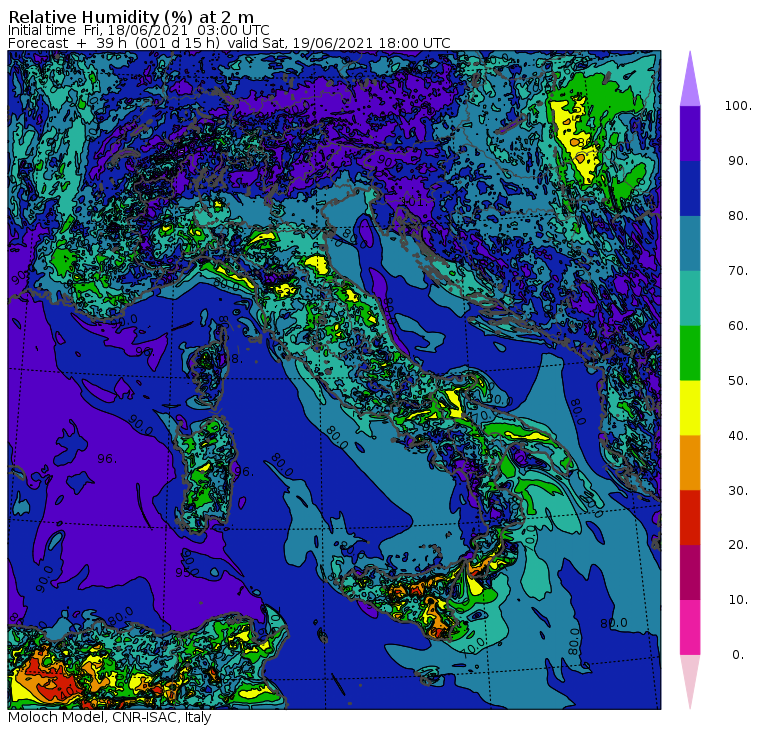Click the '80.' legend scale label
This screenshot has width=760, height=731.
738,216
